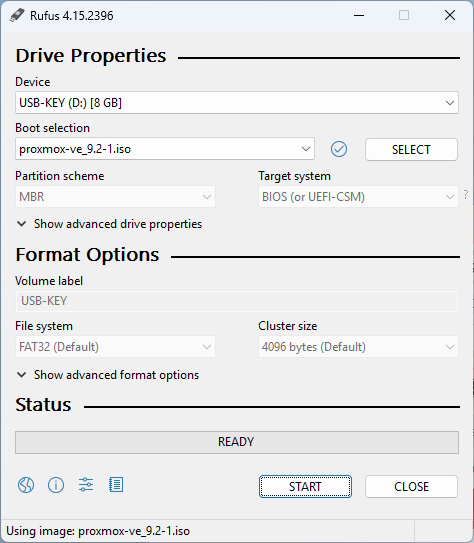Open the Device dropdown list

[237, 103]
